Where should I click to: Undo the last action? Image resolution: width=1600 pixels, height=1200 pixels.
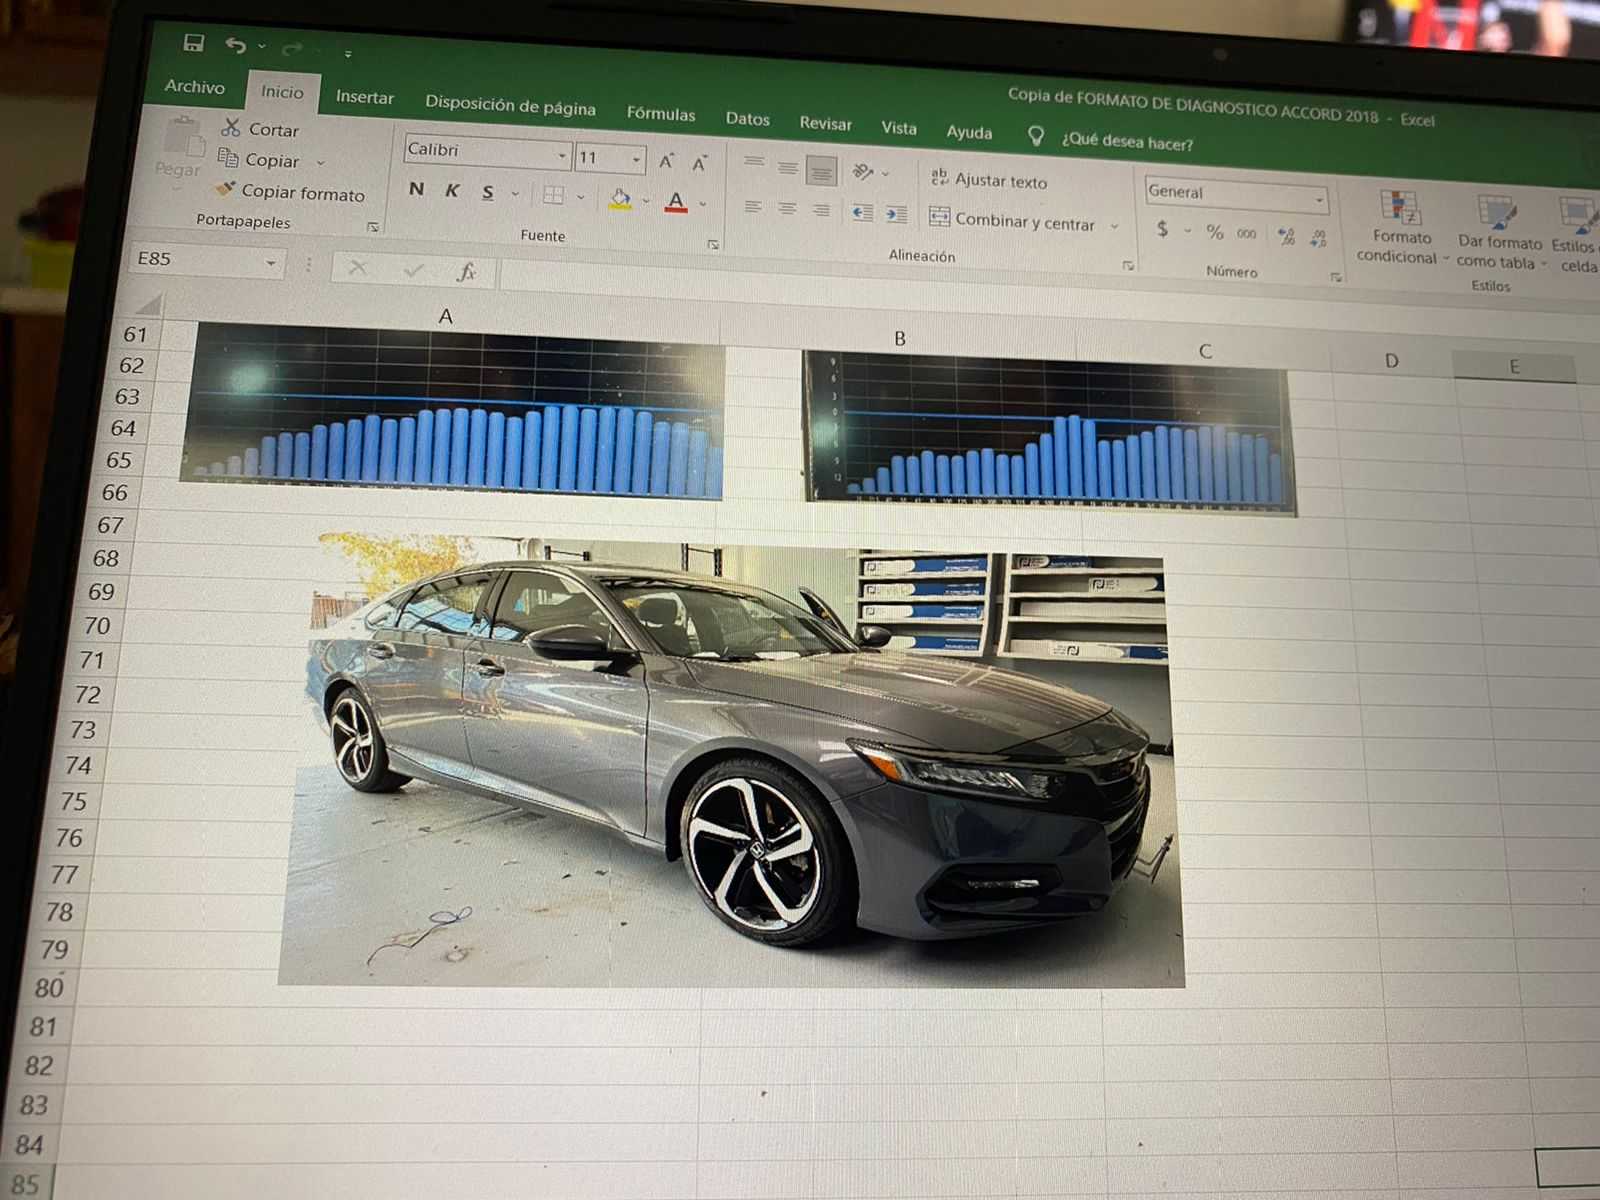point(236,45)
